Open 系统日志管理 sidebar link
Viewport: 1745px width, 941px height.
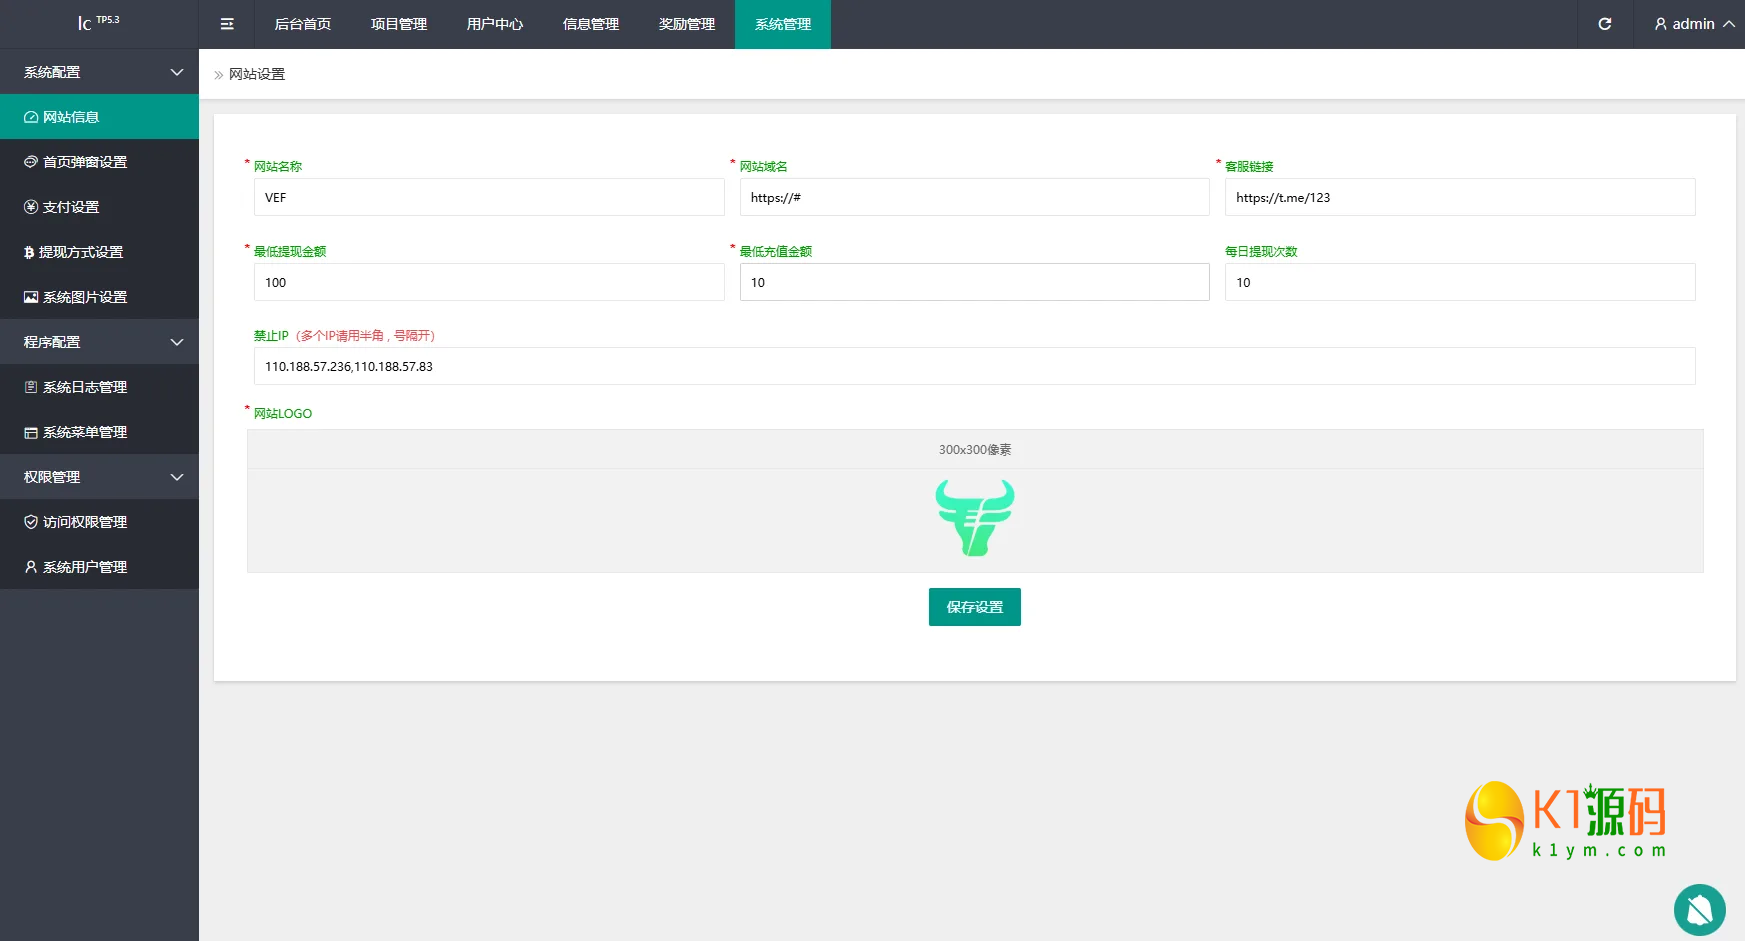coord(99,387)
